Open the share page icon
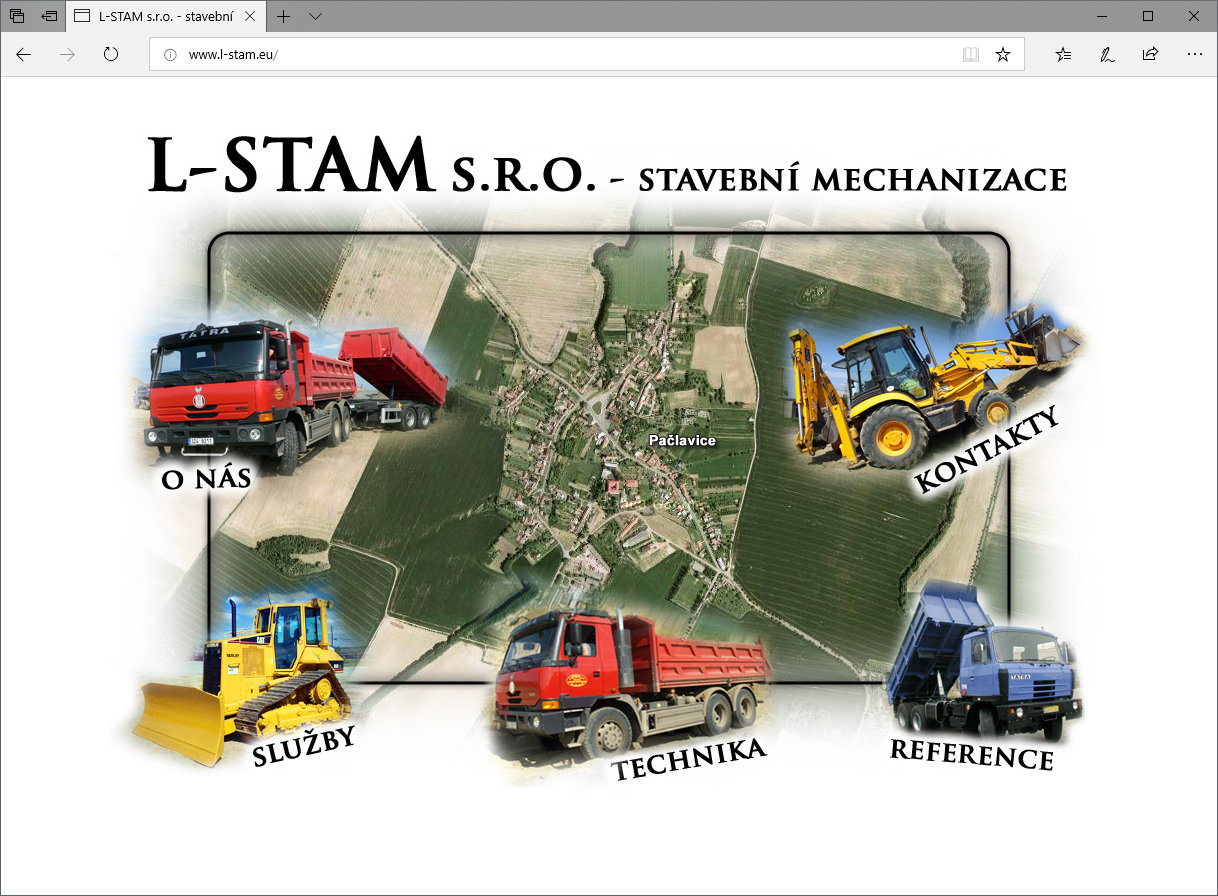Screen dimensions: 1218x896 click(x=1150, y=54)
